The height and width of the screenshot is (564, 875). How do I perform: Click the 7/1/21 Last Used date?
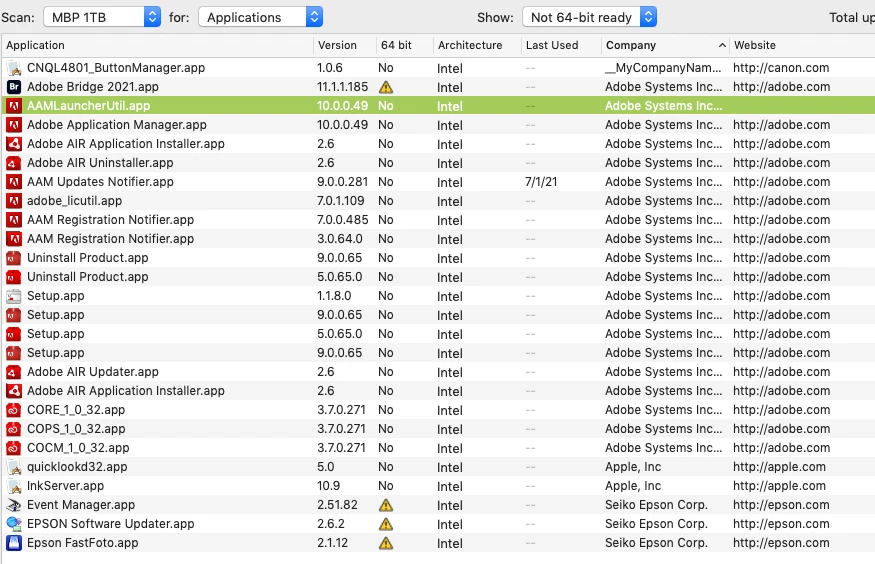(x=541, y=182)
